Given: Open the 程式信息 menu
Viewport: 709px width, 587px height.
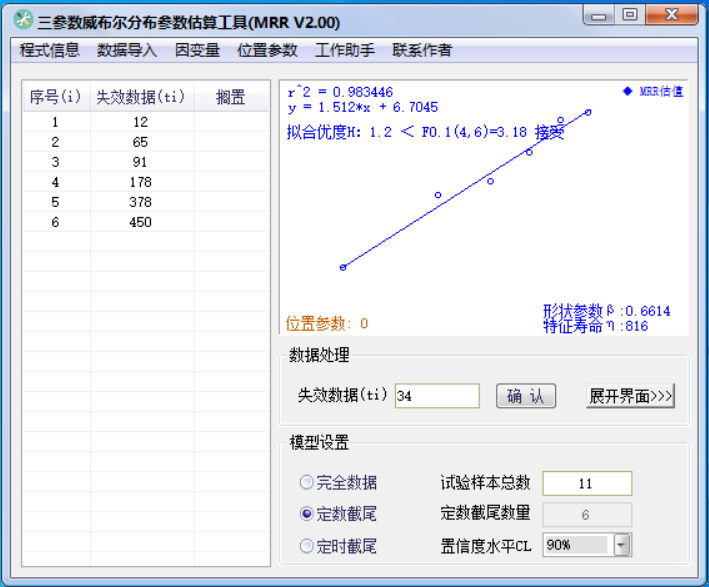Looking at the screenshot, I should pos(49,50).
